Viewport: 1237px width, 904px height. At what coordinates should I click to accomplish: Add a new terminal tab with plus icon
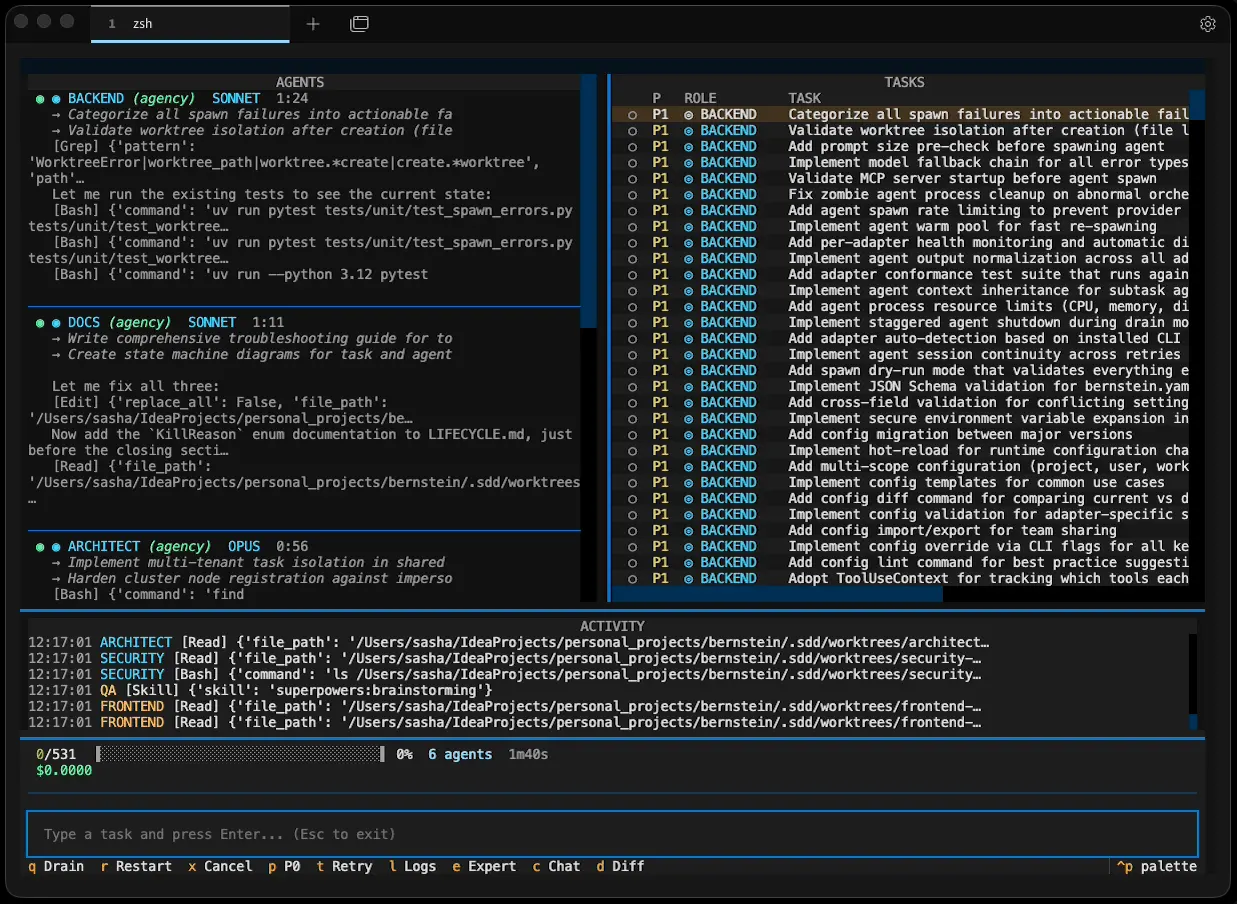click(313, 24)
